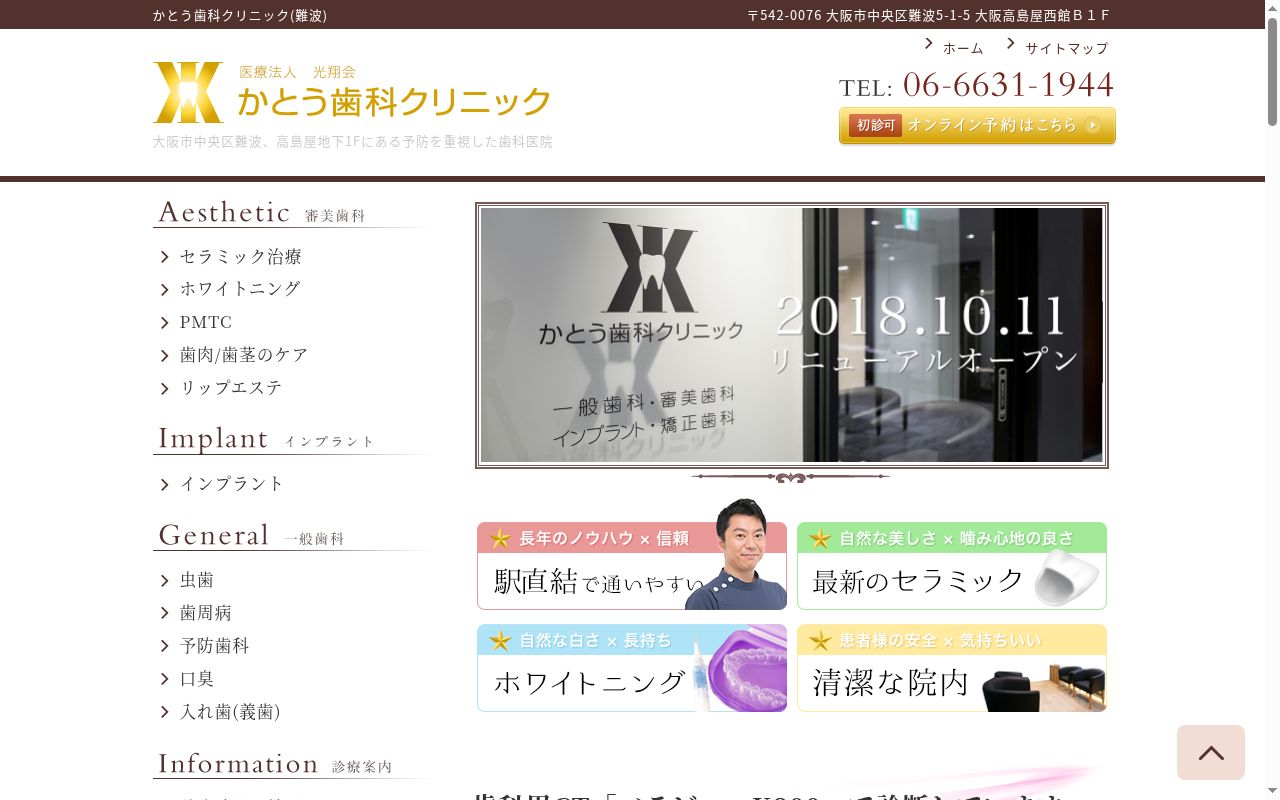The width and height of the screenshot is (1280, 800).
Task: Click the かとう歯科クリニック gold logo
Action: pyautogui.click(x=352, y=93)
